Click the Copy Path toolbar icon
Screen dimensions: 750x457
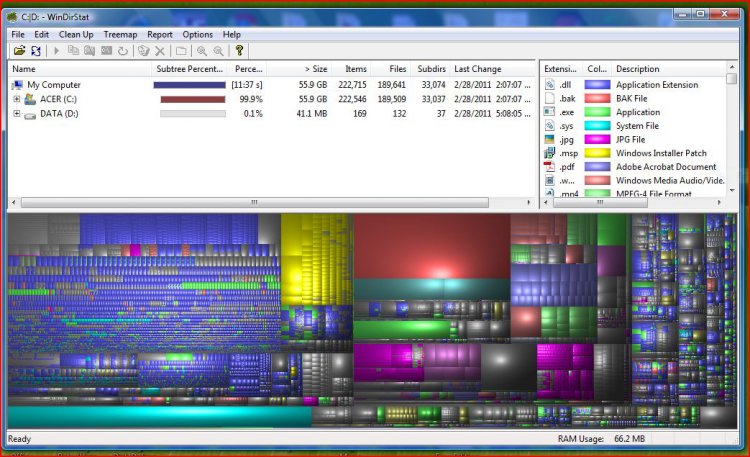[x=73, y=50]
